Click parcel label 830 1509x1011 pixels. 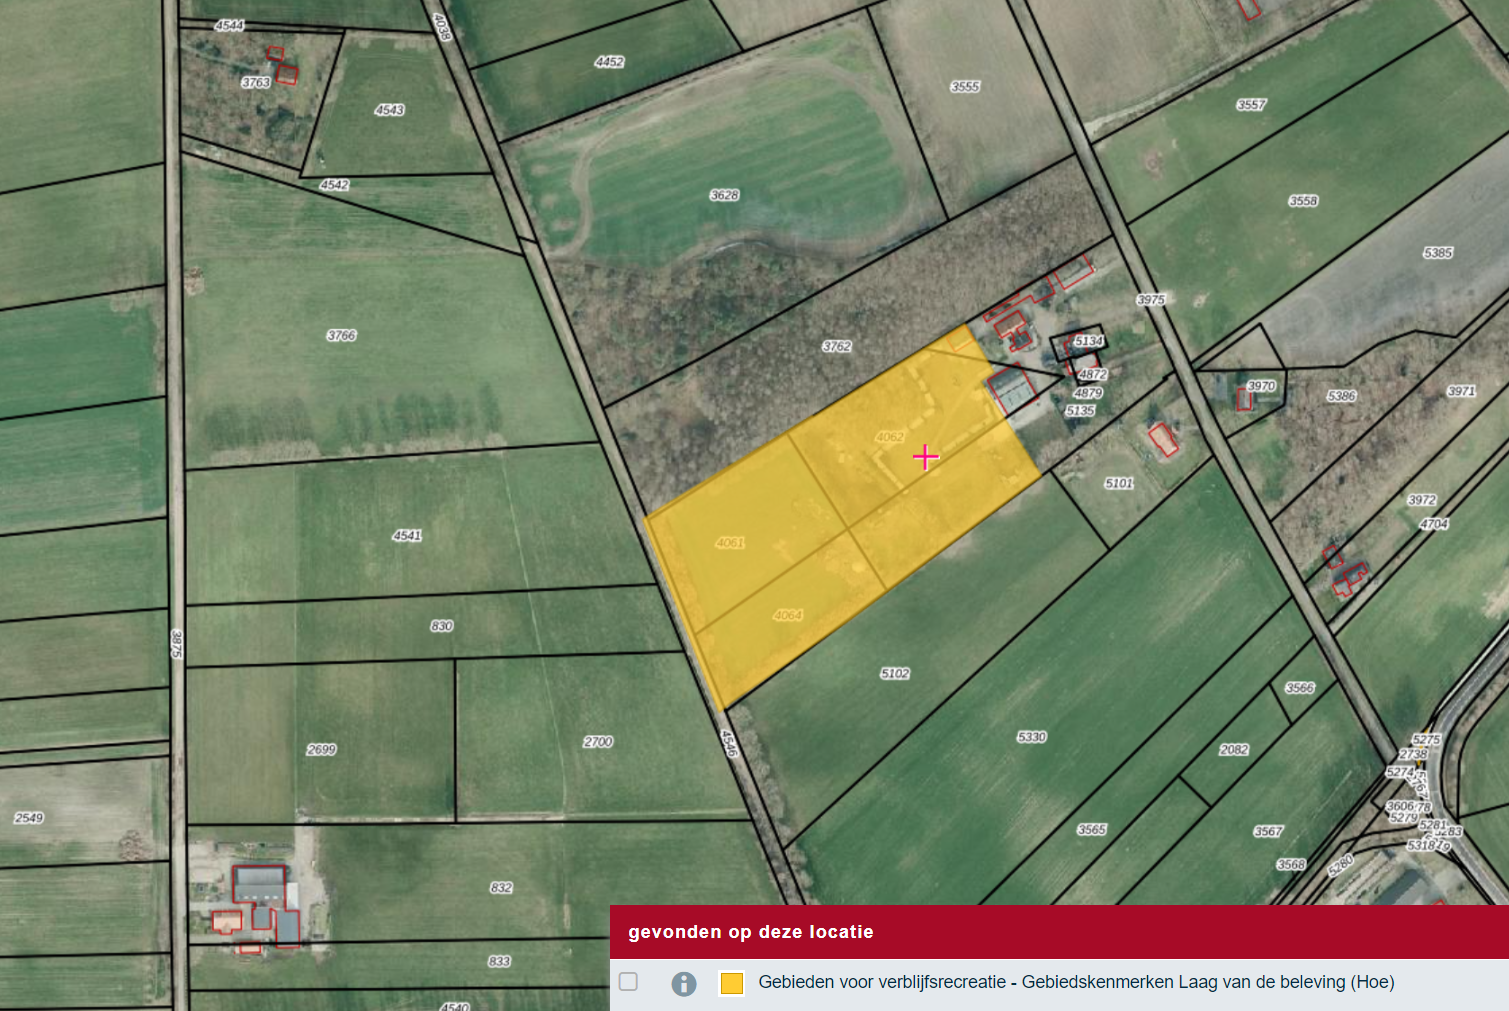pos(442,626)
